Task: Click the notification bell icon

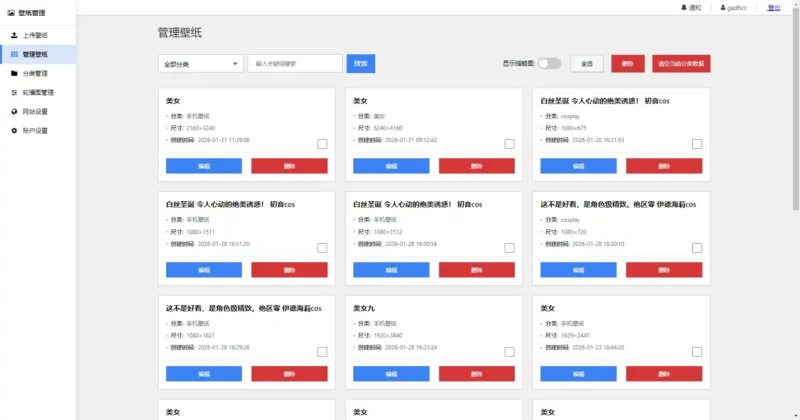Action: click(x=684, y=7)
